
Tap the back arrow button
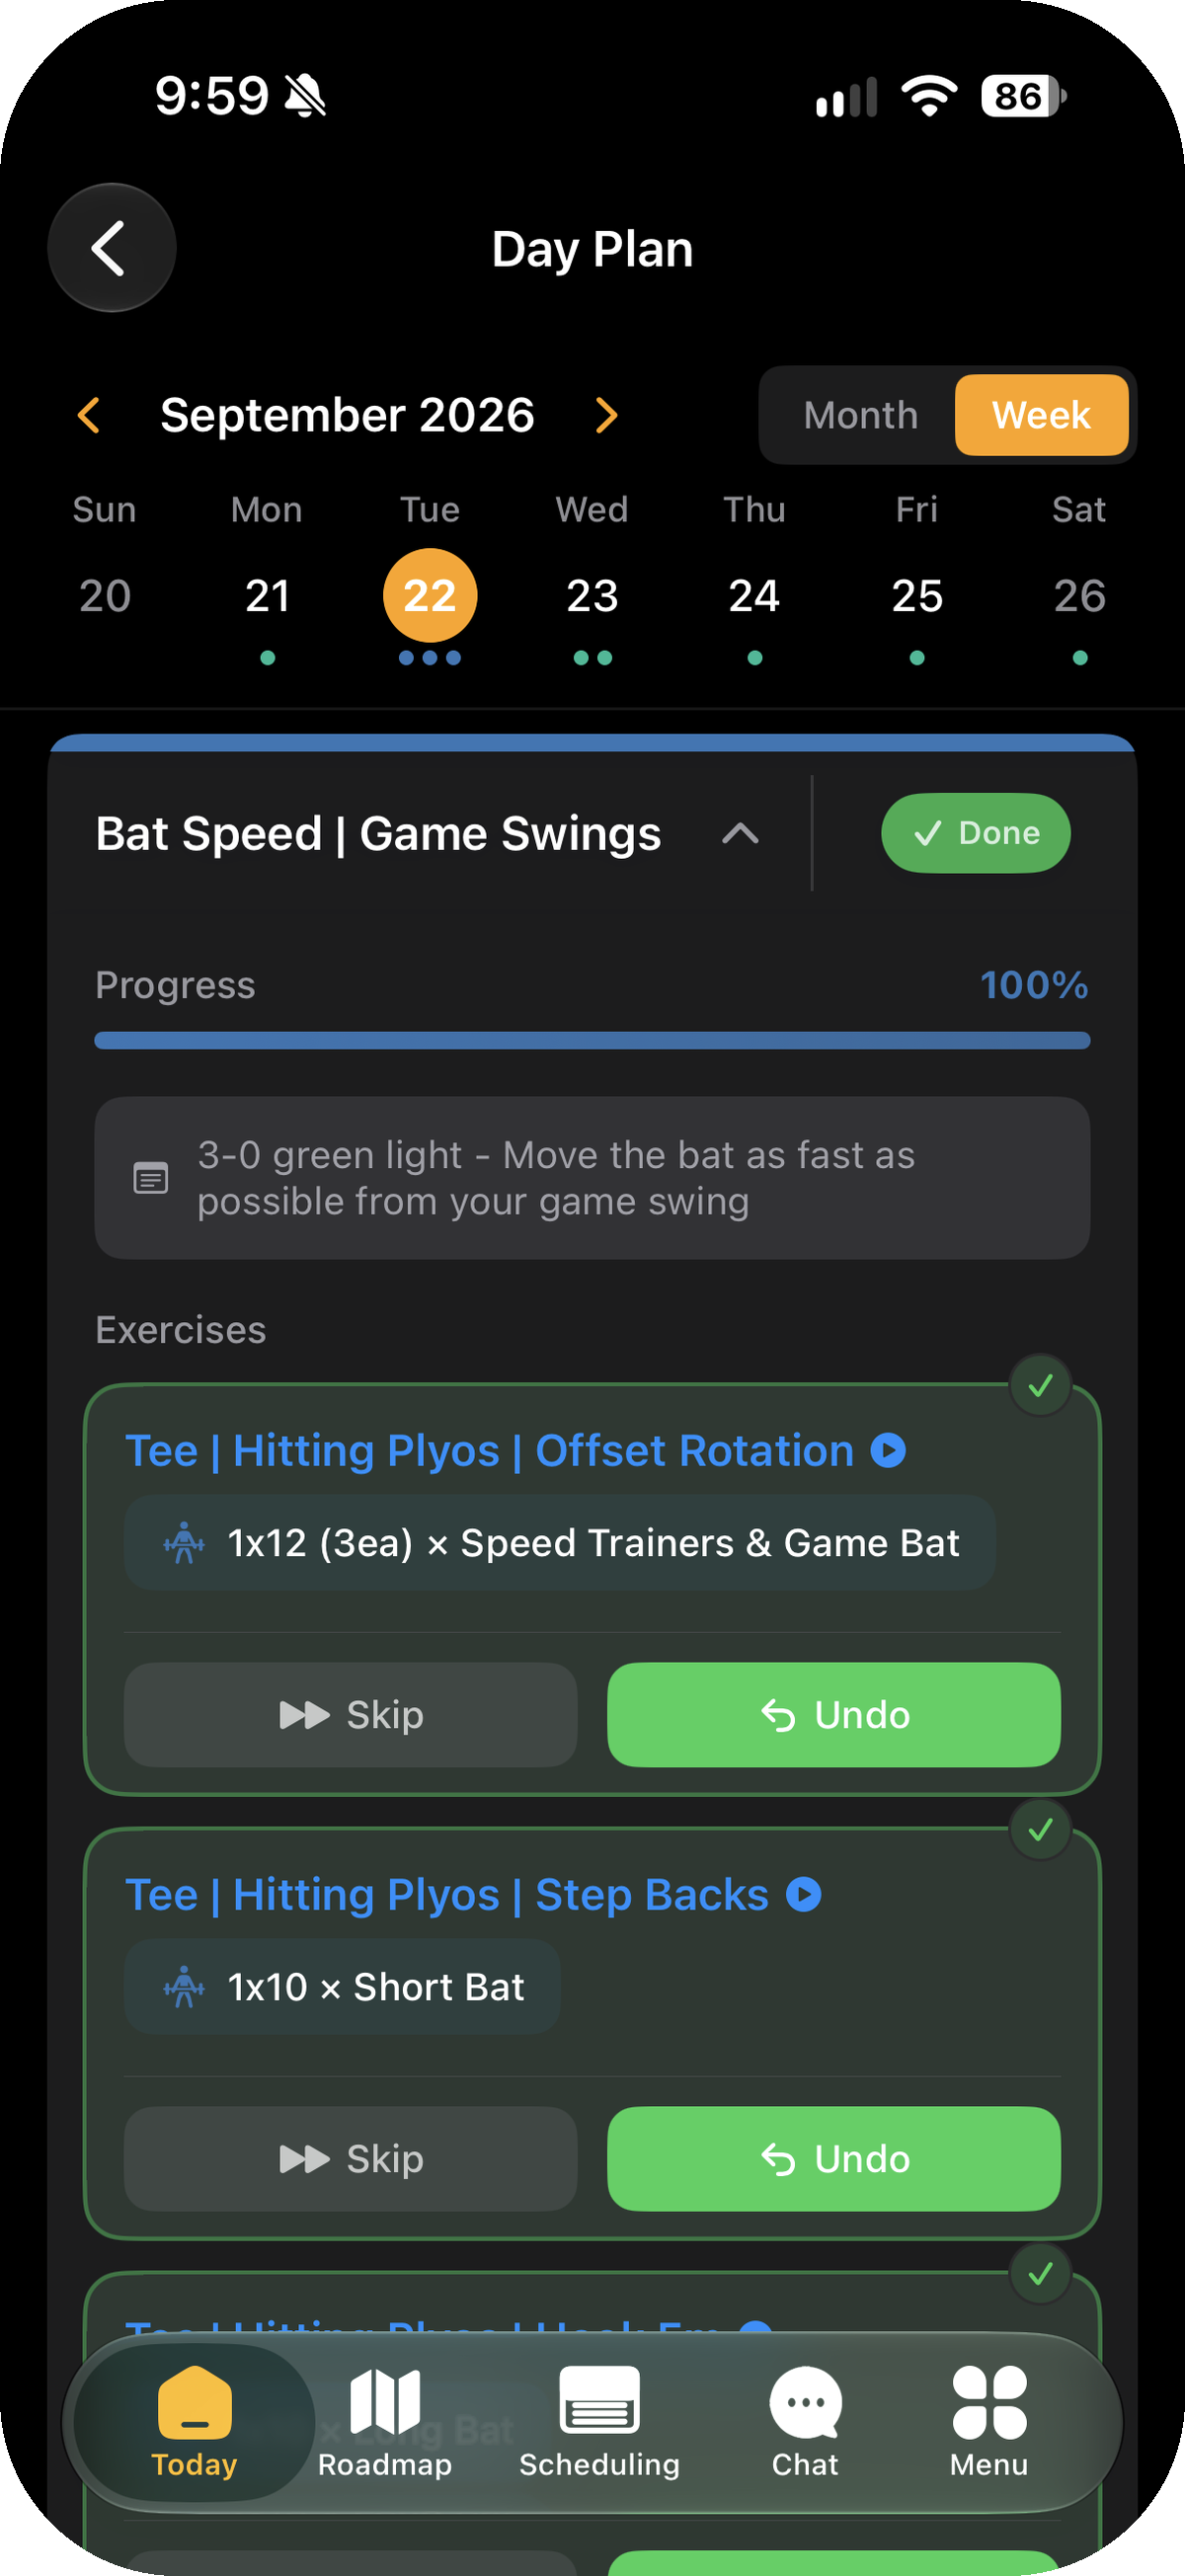tap(111, 248)
